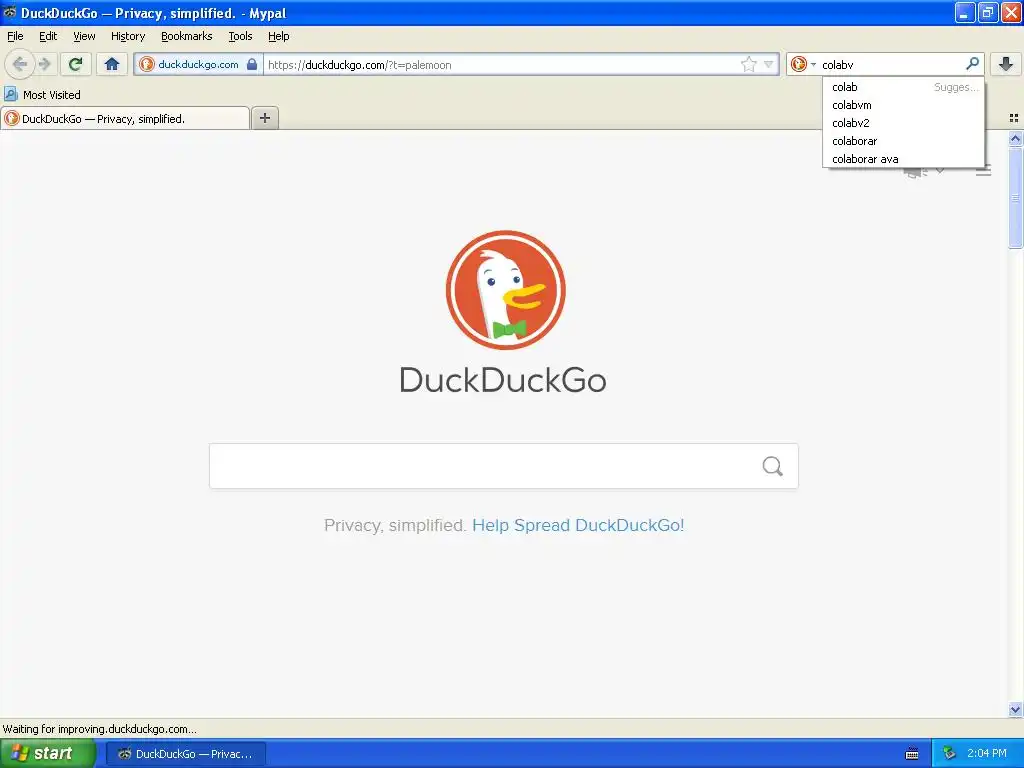Click the 2:04 PM taskbar clock
Image resolution: width=1024 pixels, height=768 pixels.
point(987,753)
